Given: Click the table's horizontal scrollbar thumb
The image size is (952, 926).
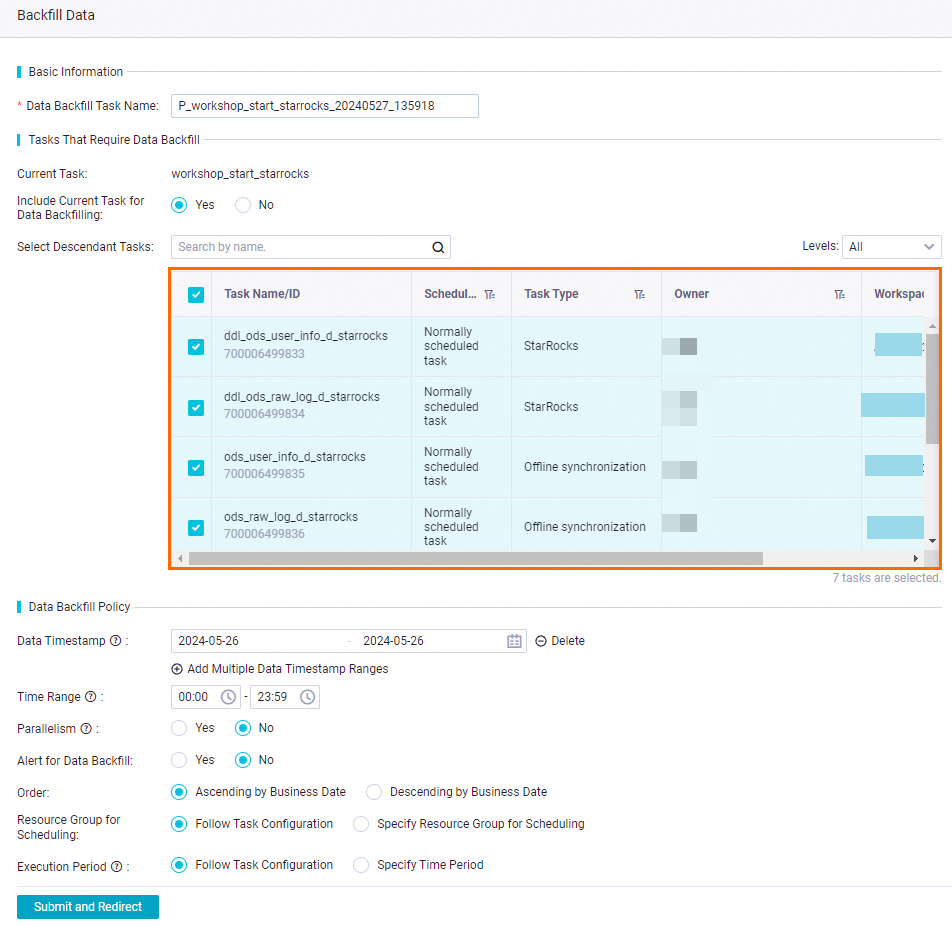Looking at the screenshot, I should (x=476, y=558).
